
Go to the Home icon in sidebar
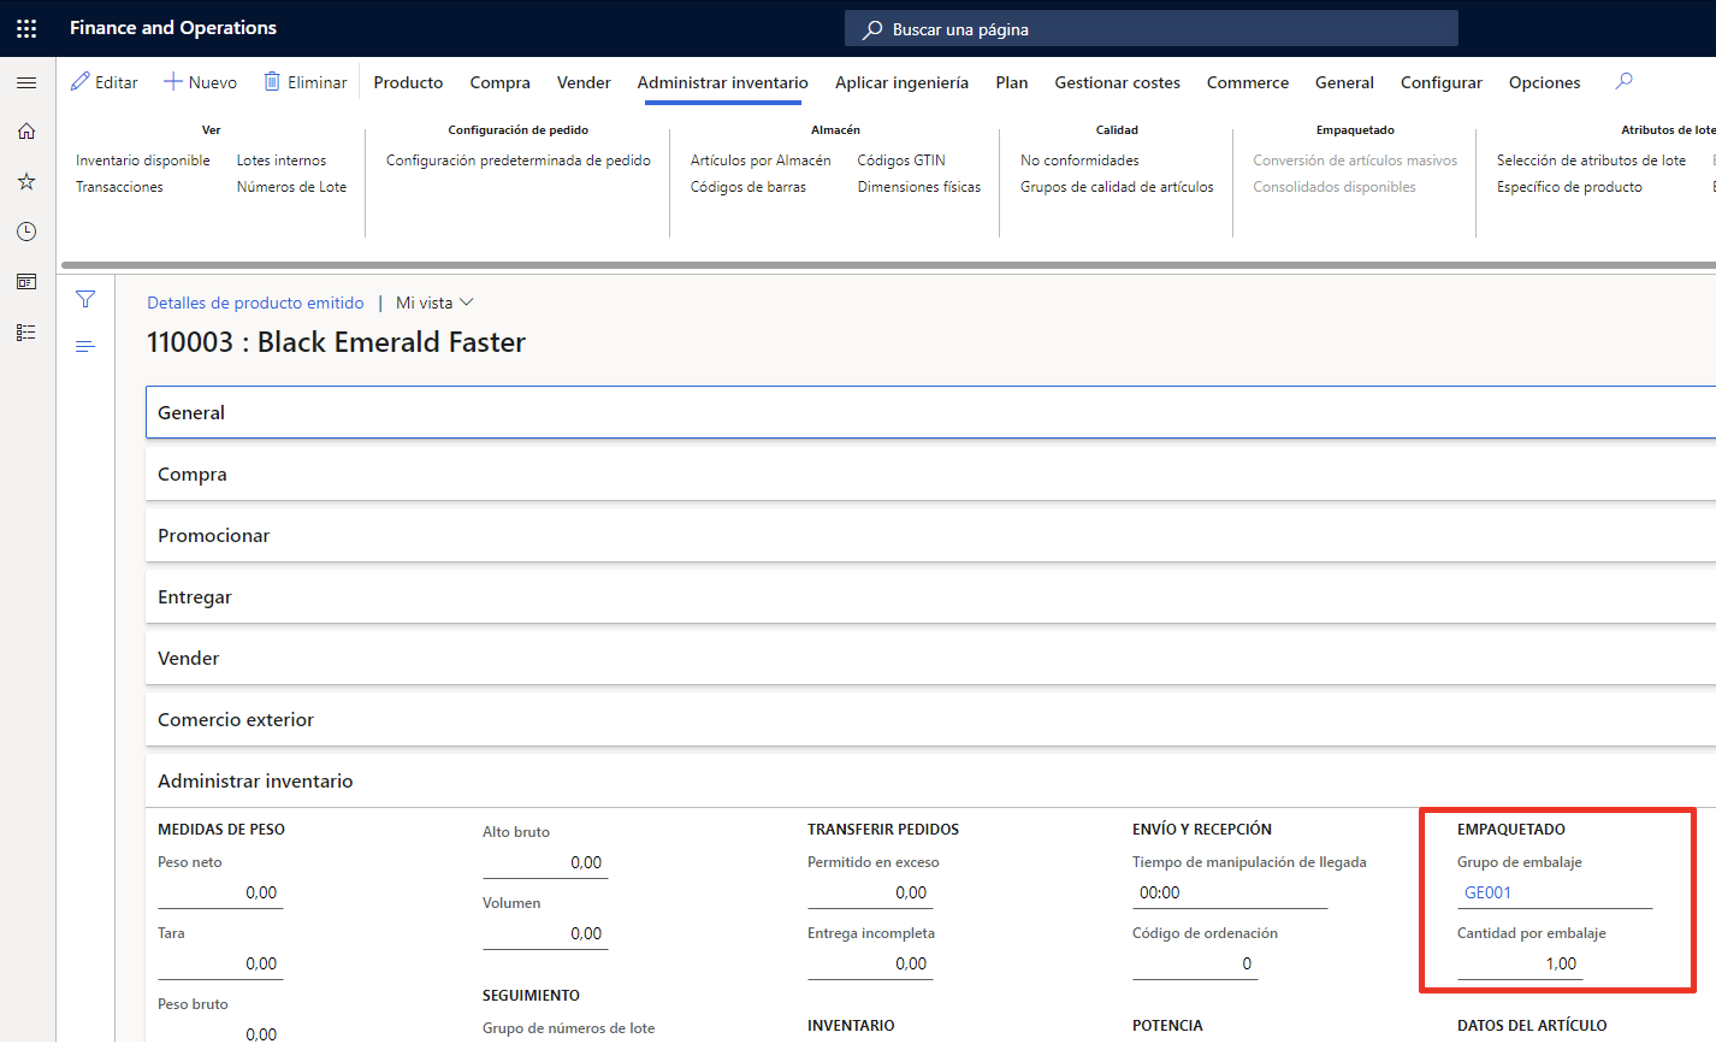27,131
